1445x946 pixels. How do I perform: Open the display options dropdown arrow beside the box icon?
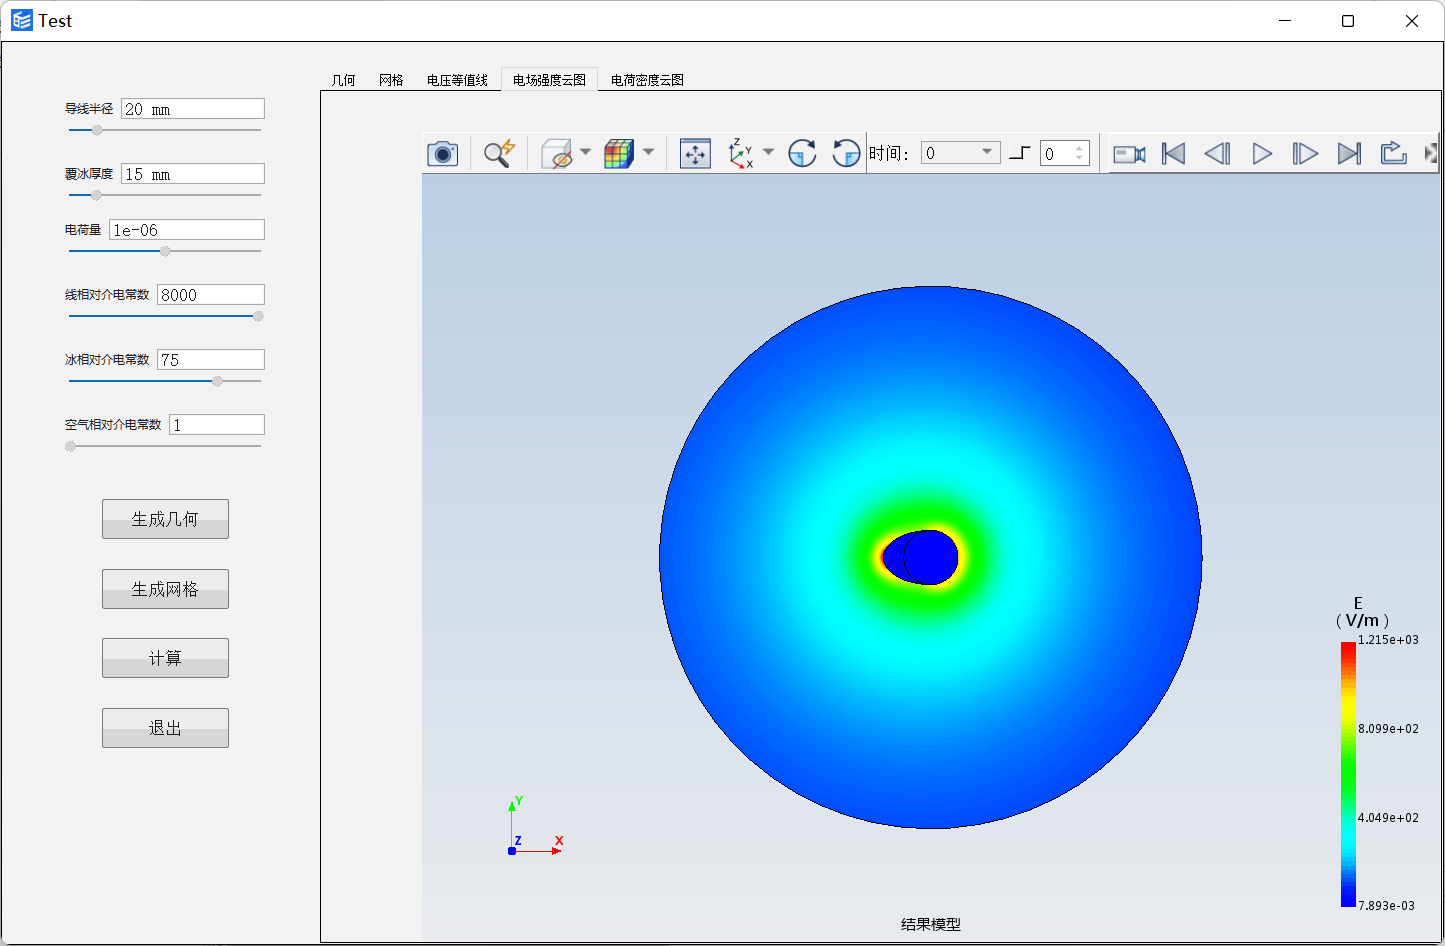(x=585, y=152)
